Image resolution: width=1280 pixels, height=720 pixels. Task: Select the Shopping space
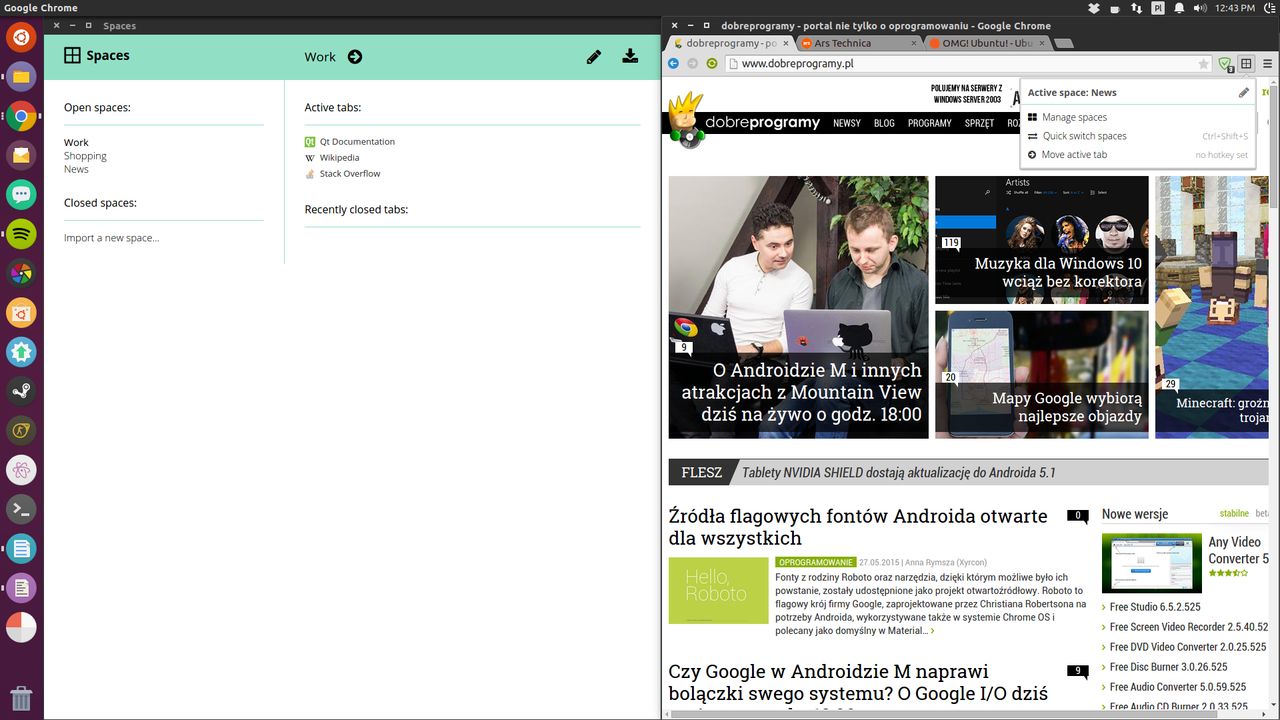85,156
